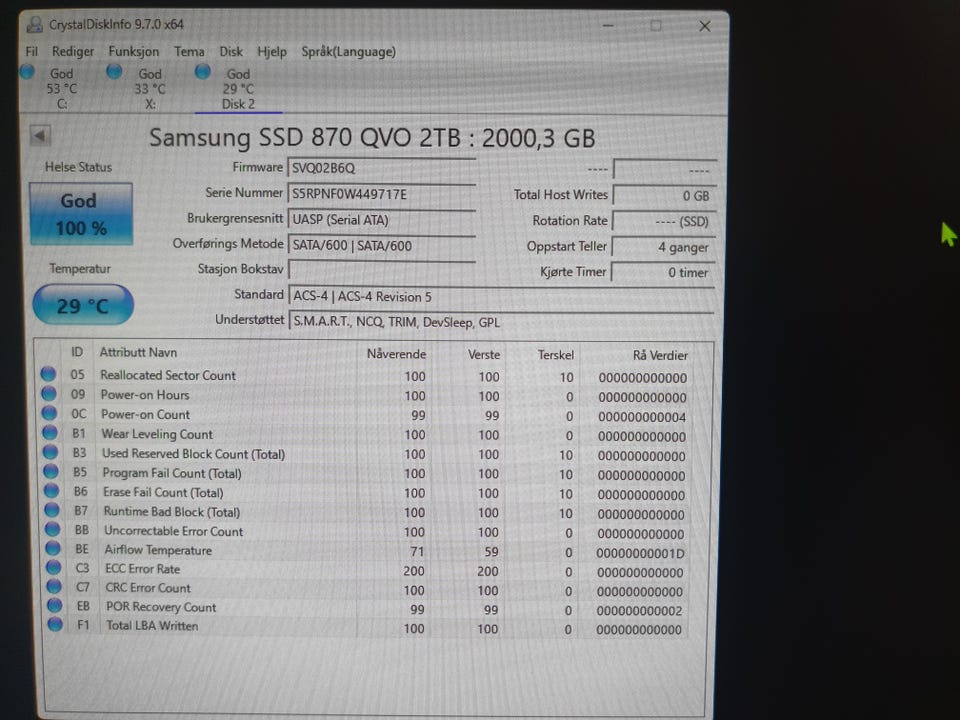
Task: Click the X: drive blue status orb
Action: pos(114,72)
